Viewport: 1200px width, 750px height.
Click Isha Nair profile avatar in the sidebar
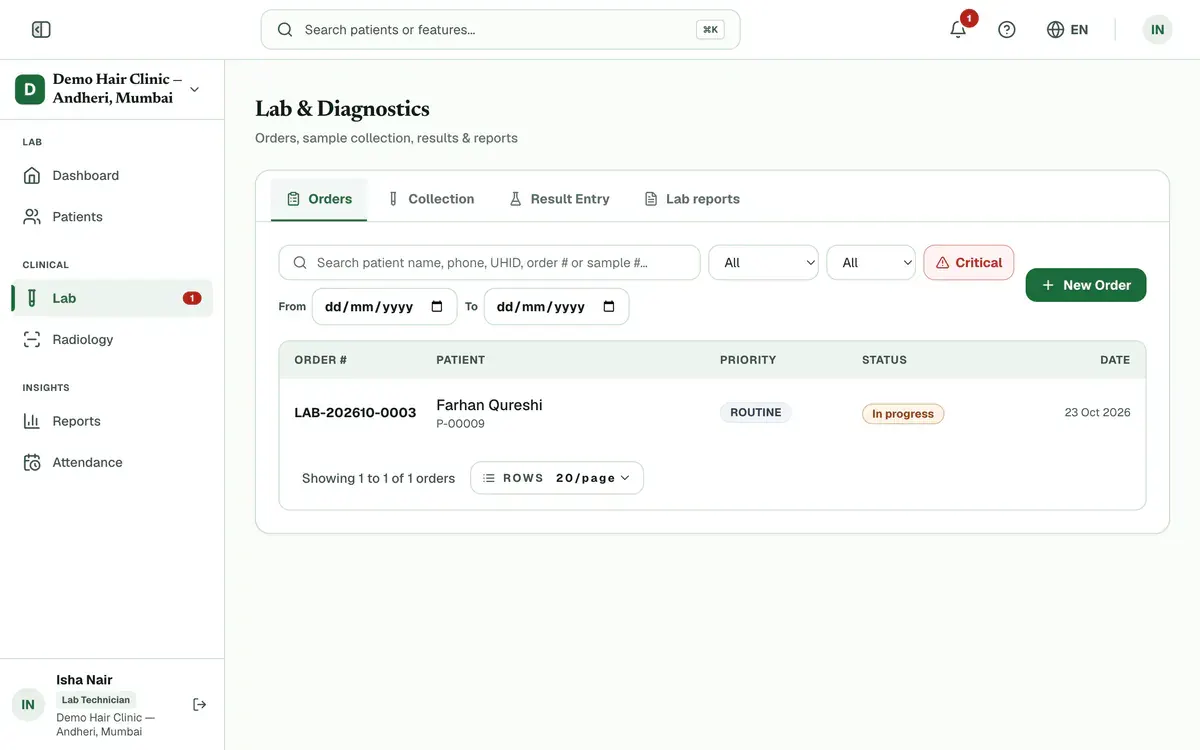[28, 705]
